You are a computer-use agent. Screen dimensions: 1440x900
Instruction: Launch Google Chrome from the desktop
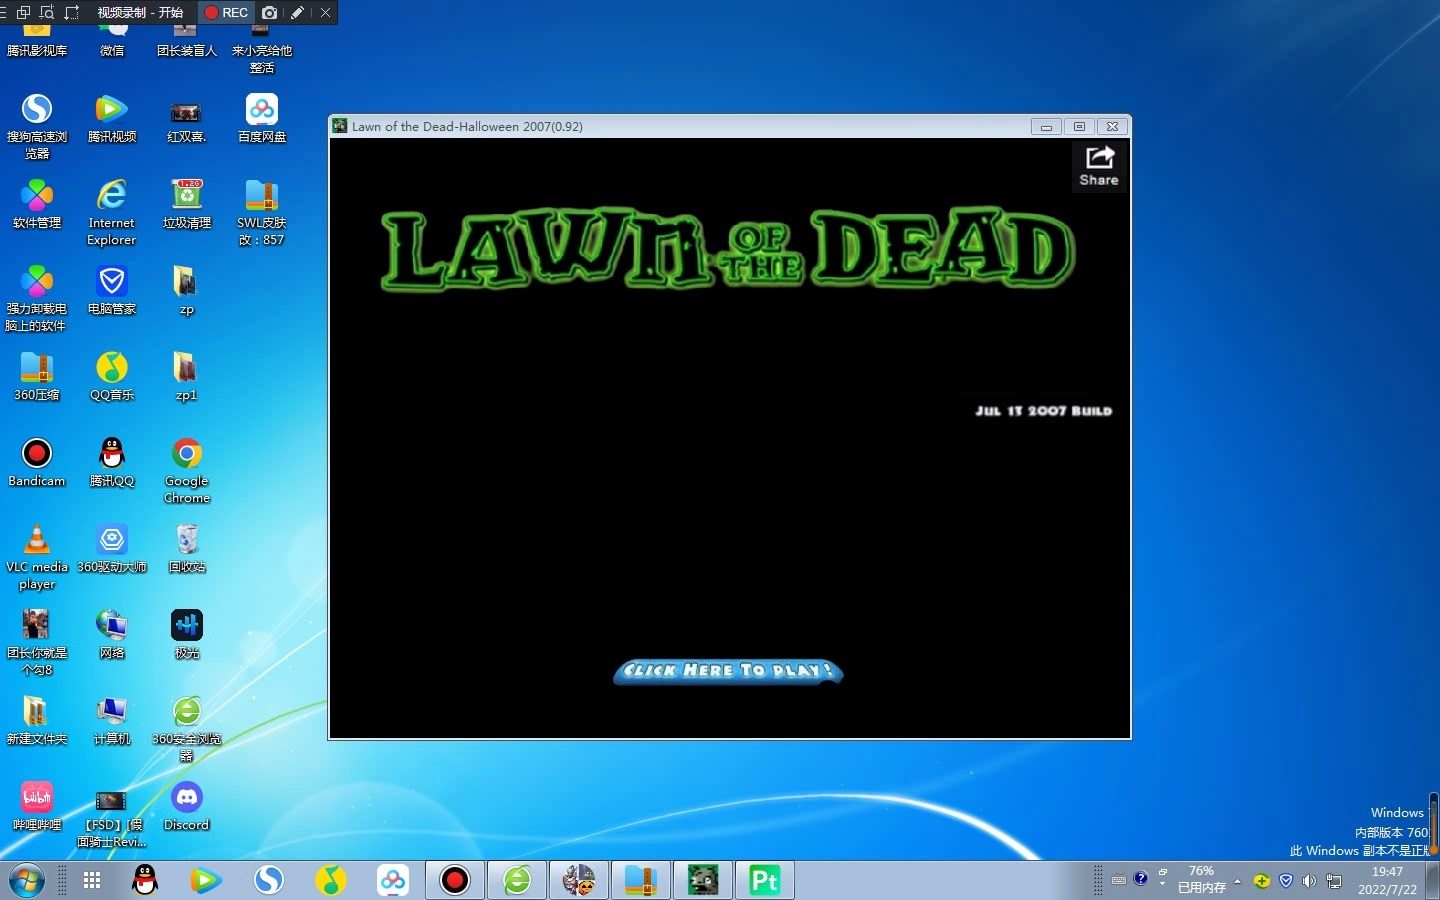pos(187,470)
